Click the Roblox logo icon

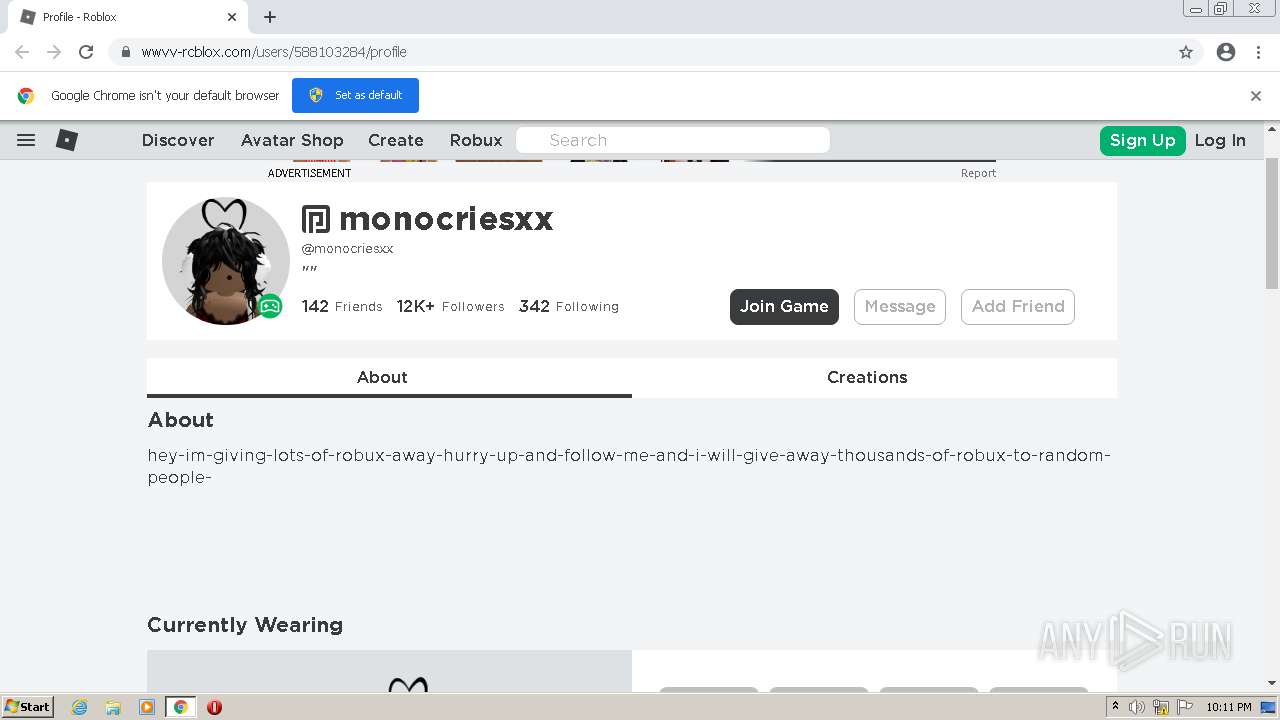[x=67, y=140]
